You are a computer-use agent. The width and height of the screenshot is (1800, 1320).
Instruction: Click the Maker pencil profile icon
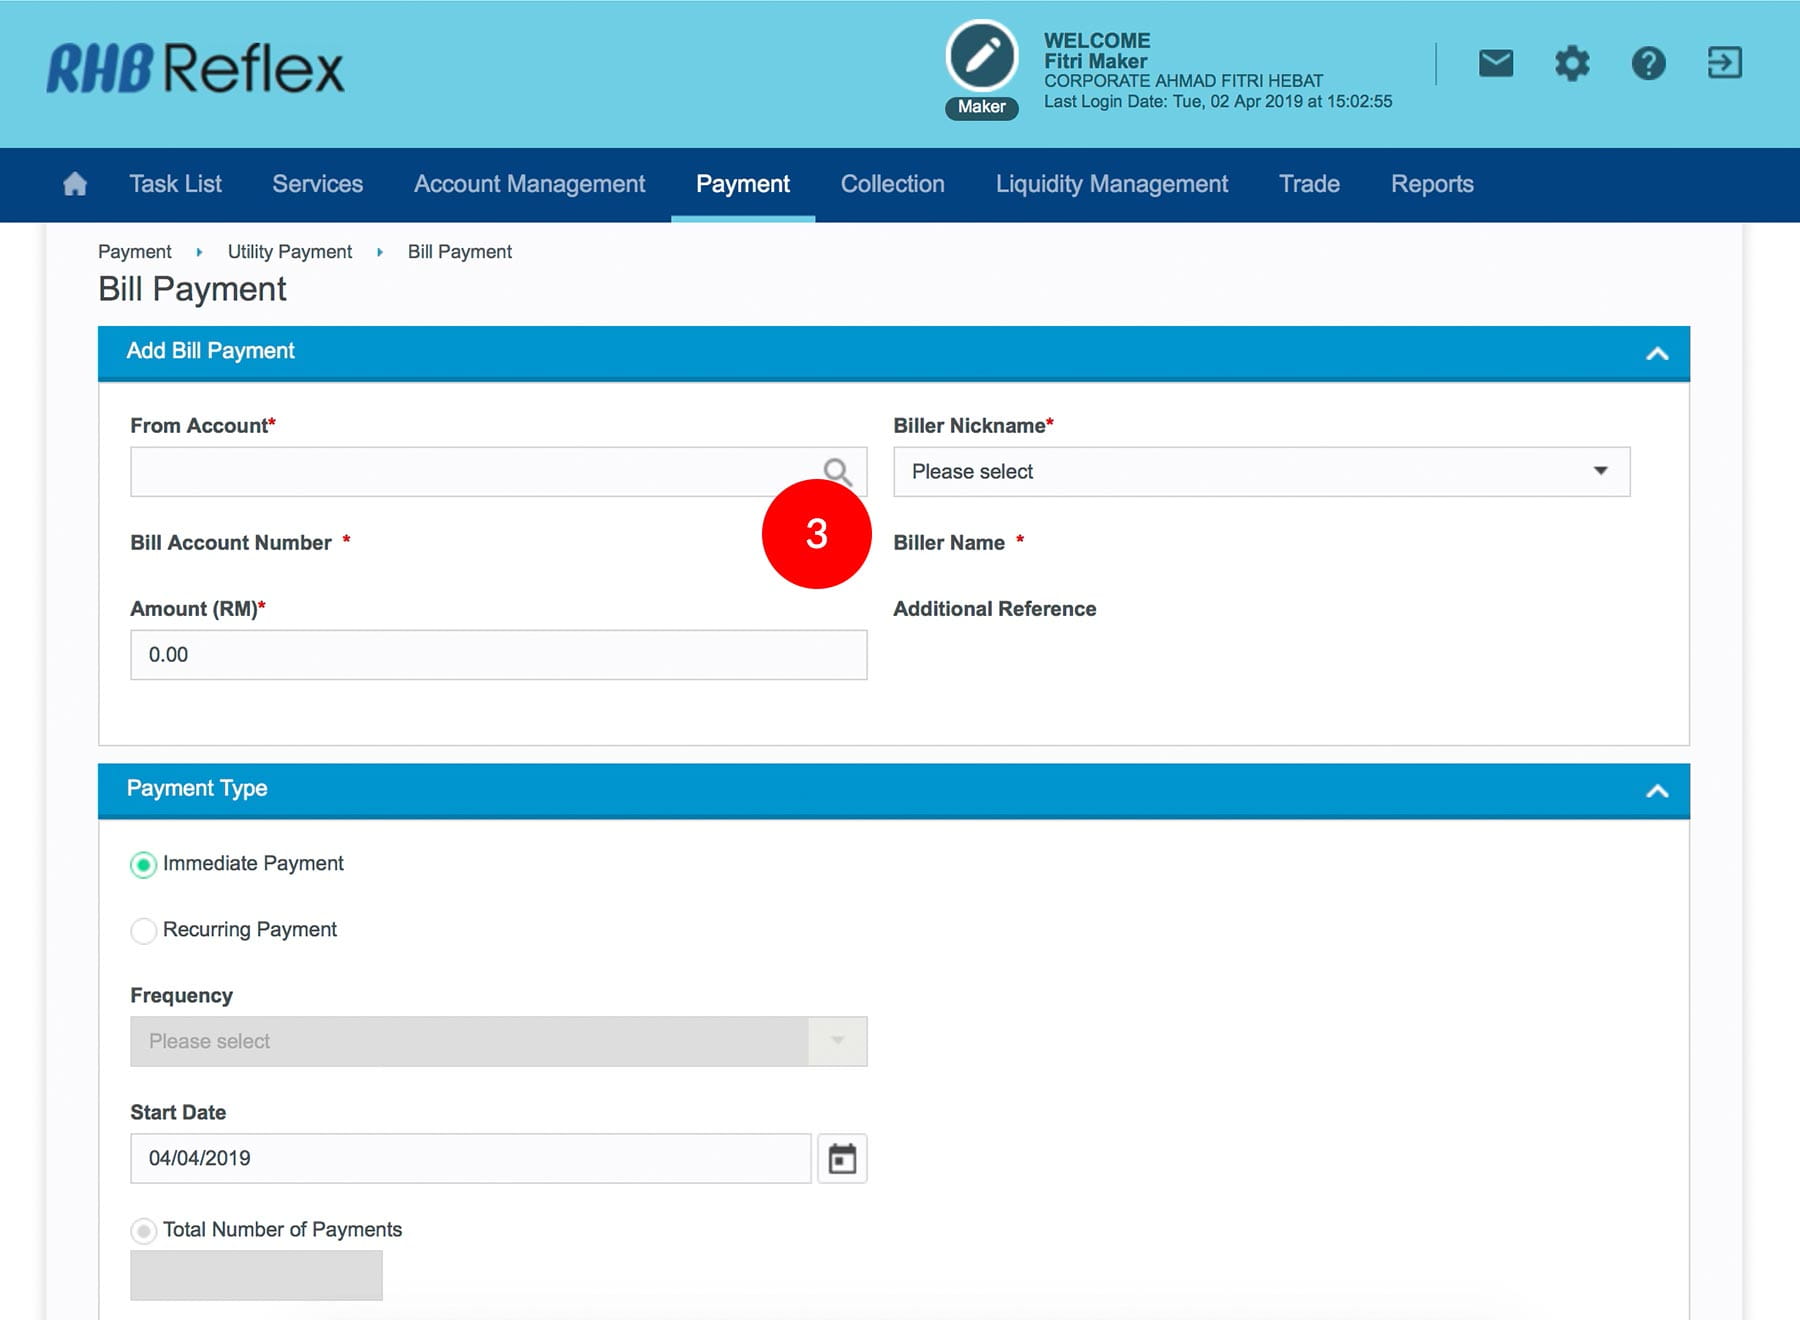click(981, 57)
